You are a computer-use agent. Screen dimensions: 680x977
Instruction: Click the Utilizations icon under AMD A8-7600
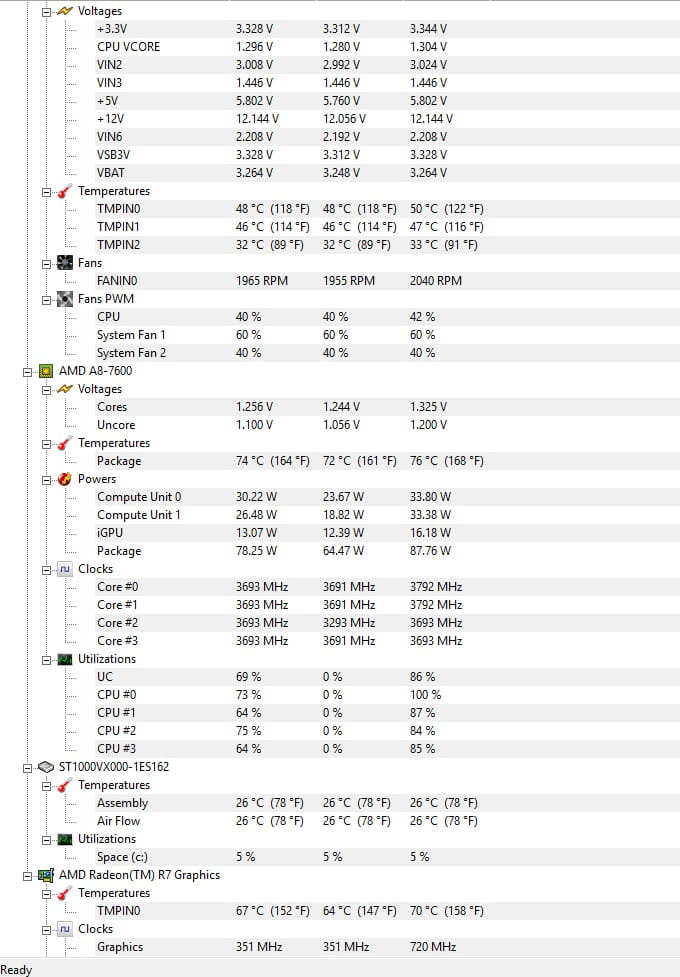coord(64,659)
